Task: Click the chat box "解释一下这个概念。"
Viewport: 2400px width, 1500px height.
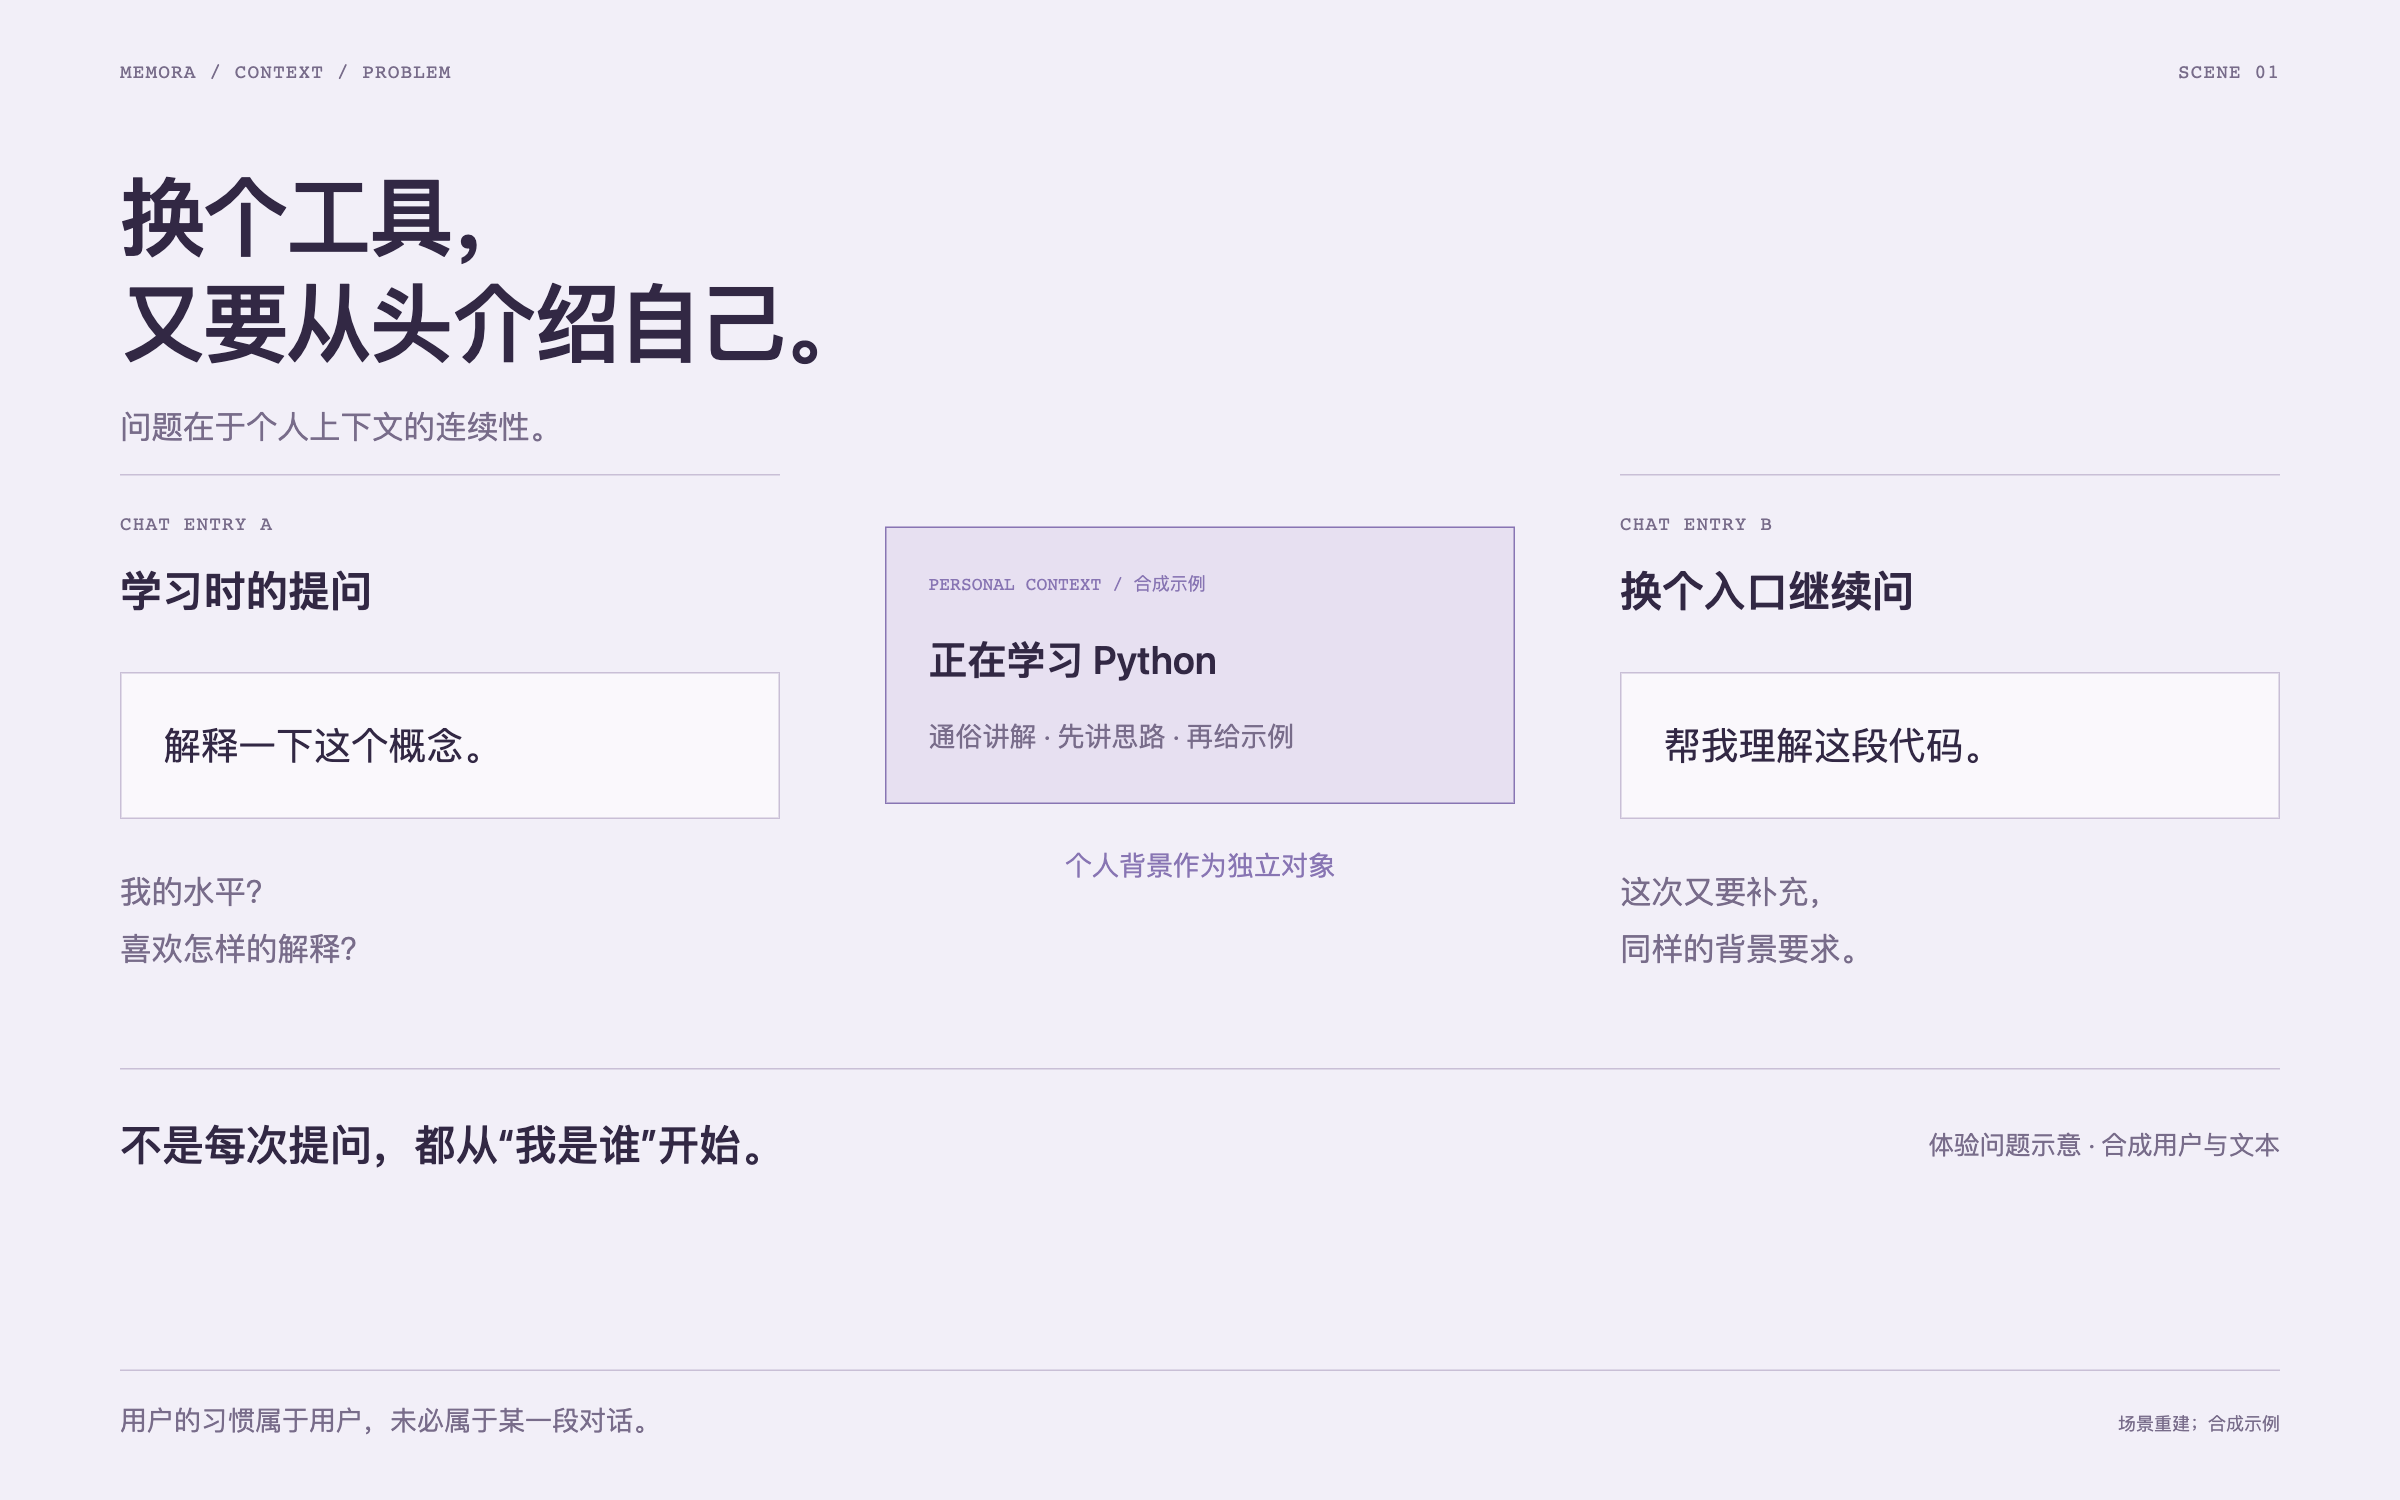Action: [450, 745]
